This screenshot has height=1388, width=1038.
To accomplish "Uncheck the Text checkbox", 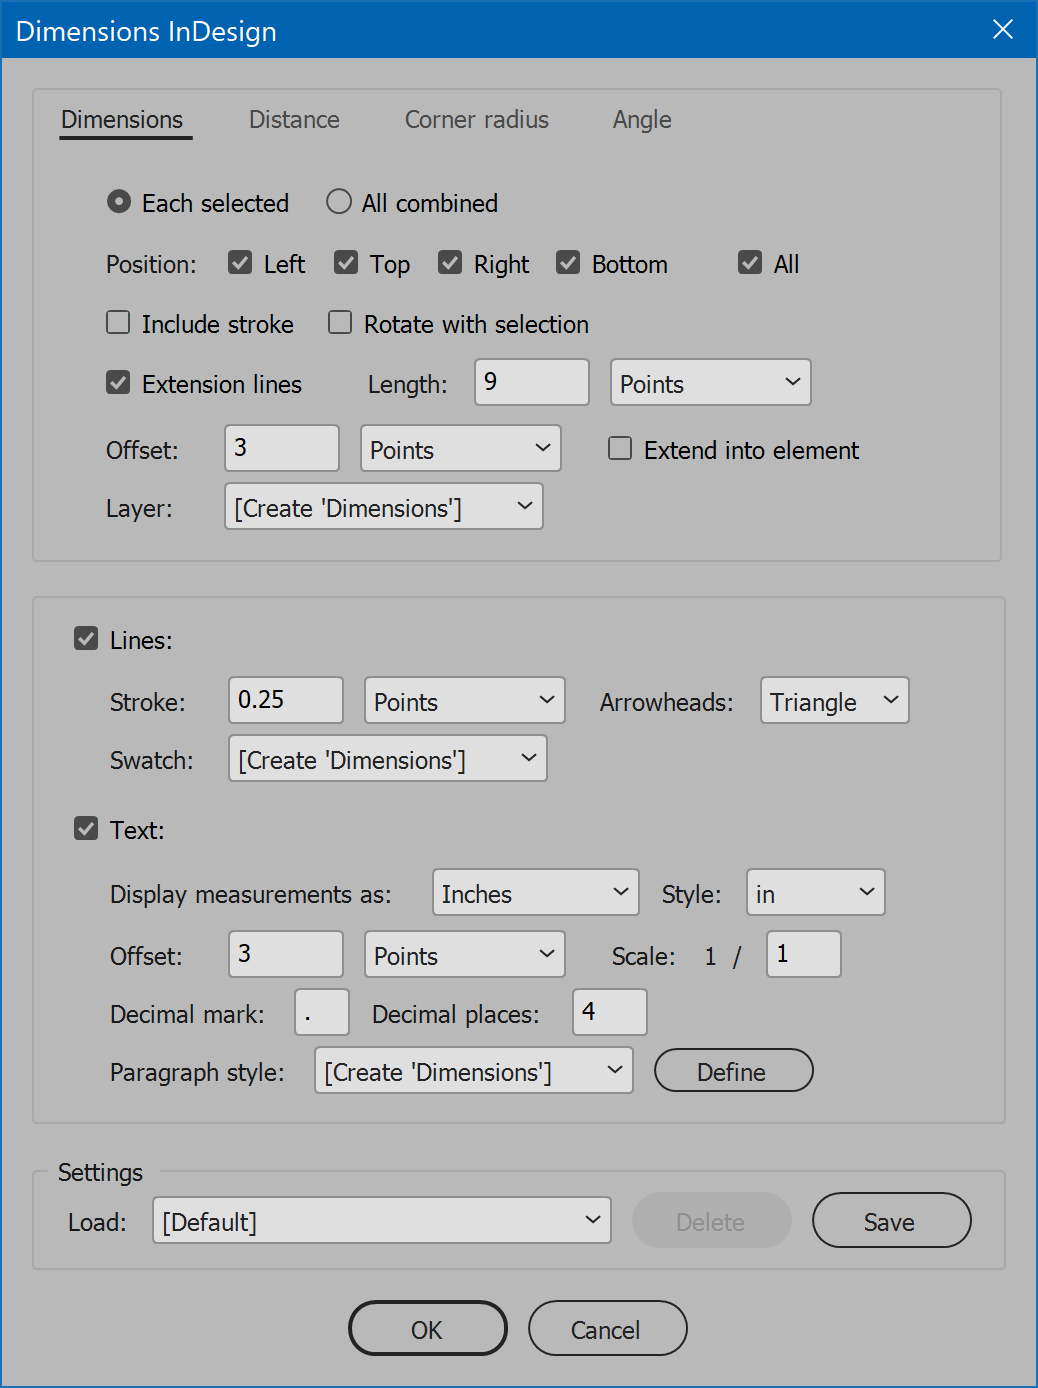I will (x=86, y=829).
